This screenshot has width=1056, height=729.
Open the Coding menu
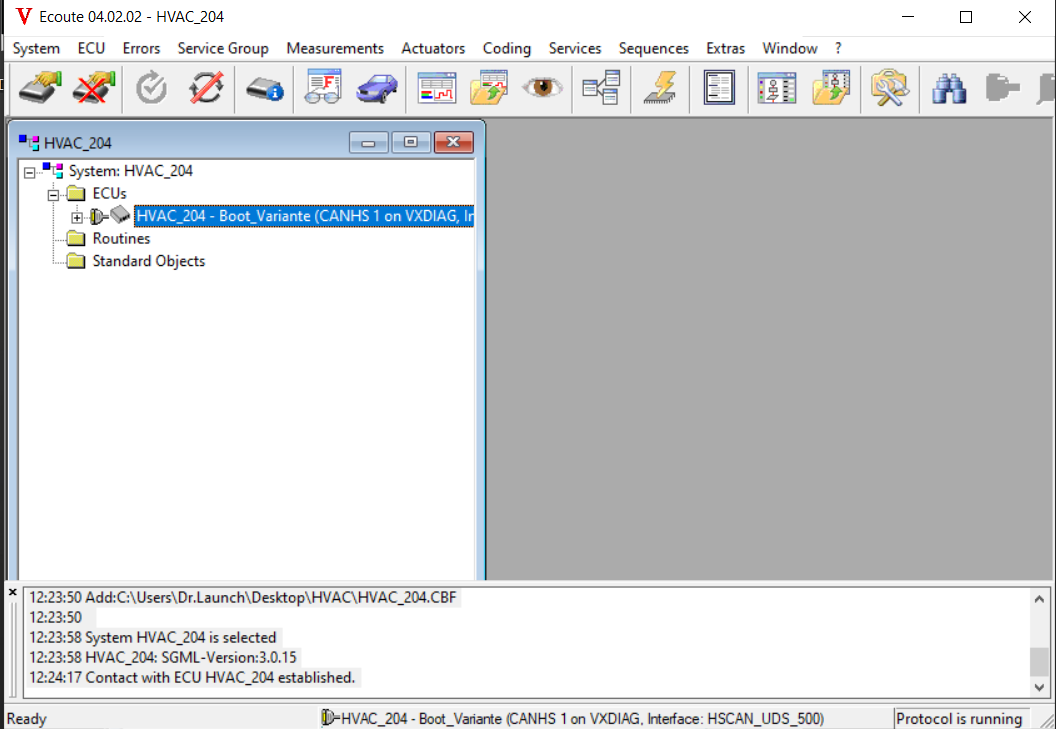[x=506, y=49]
